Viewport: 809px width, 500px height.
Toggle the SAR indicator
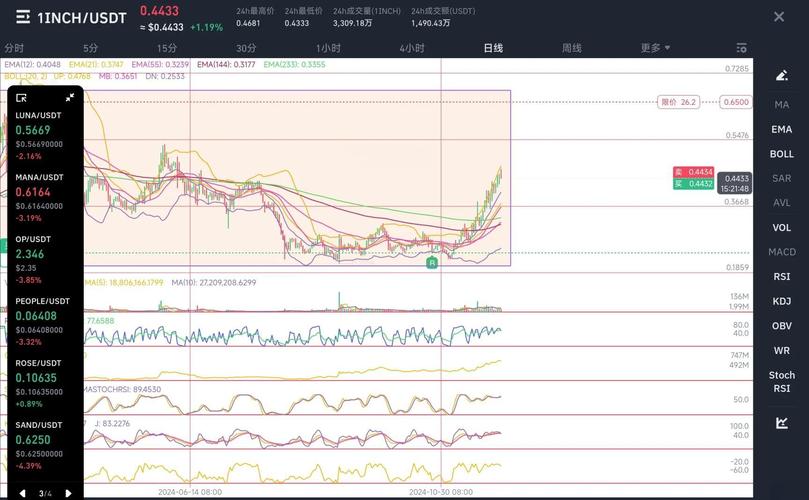tap(782, 179)
